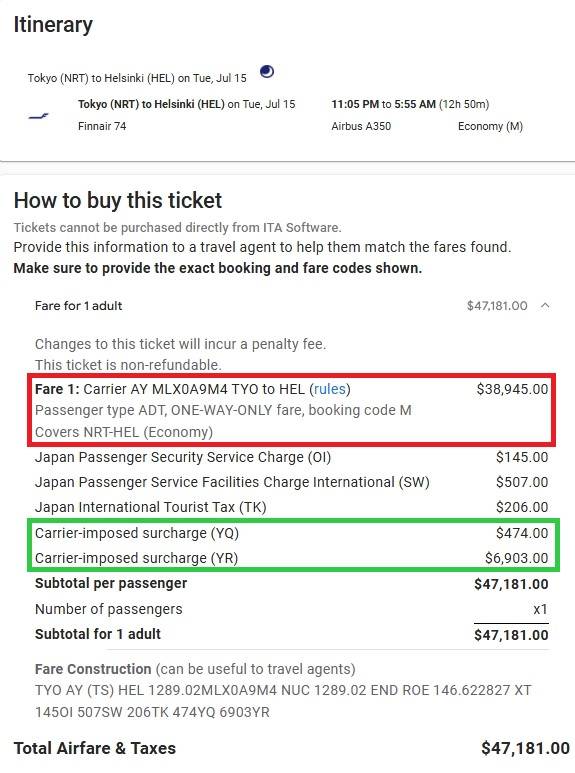
Task: Click the Carrier-imposed surcharge (YQ) line
Action: tap(291, 533)
